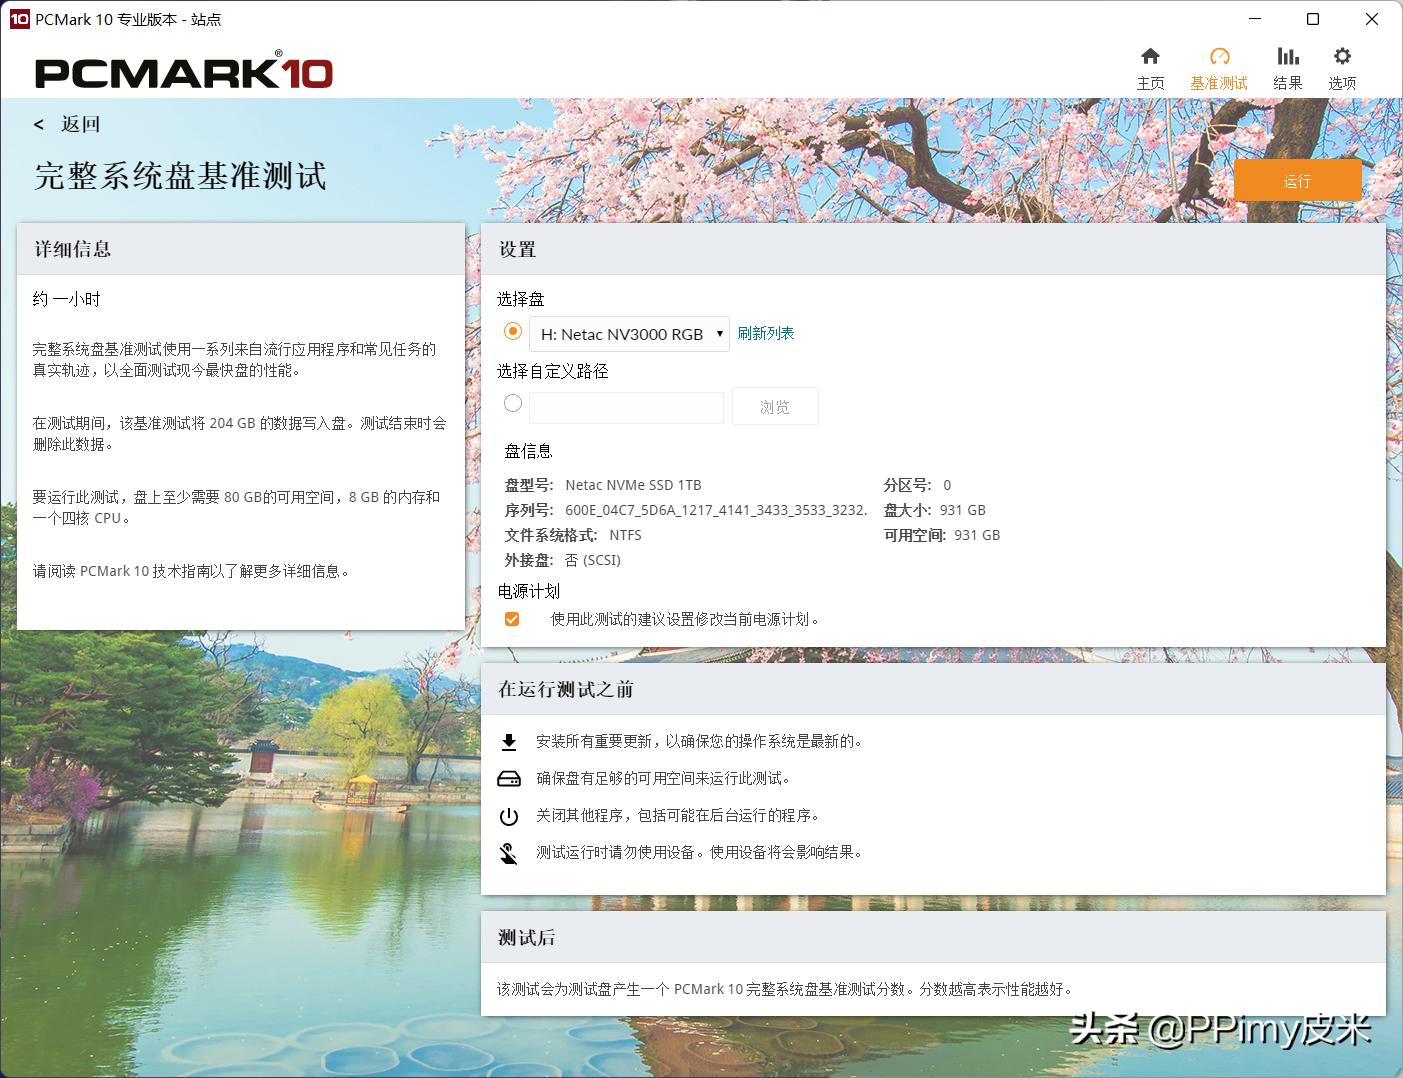This screenshot has height=1078, width=1403.
Task: Click the PCMark 10 app icon in titlebar
Action: [x=18, y=18]
